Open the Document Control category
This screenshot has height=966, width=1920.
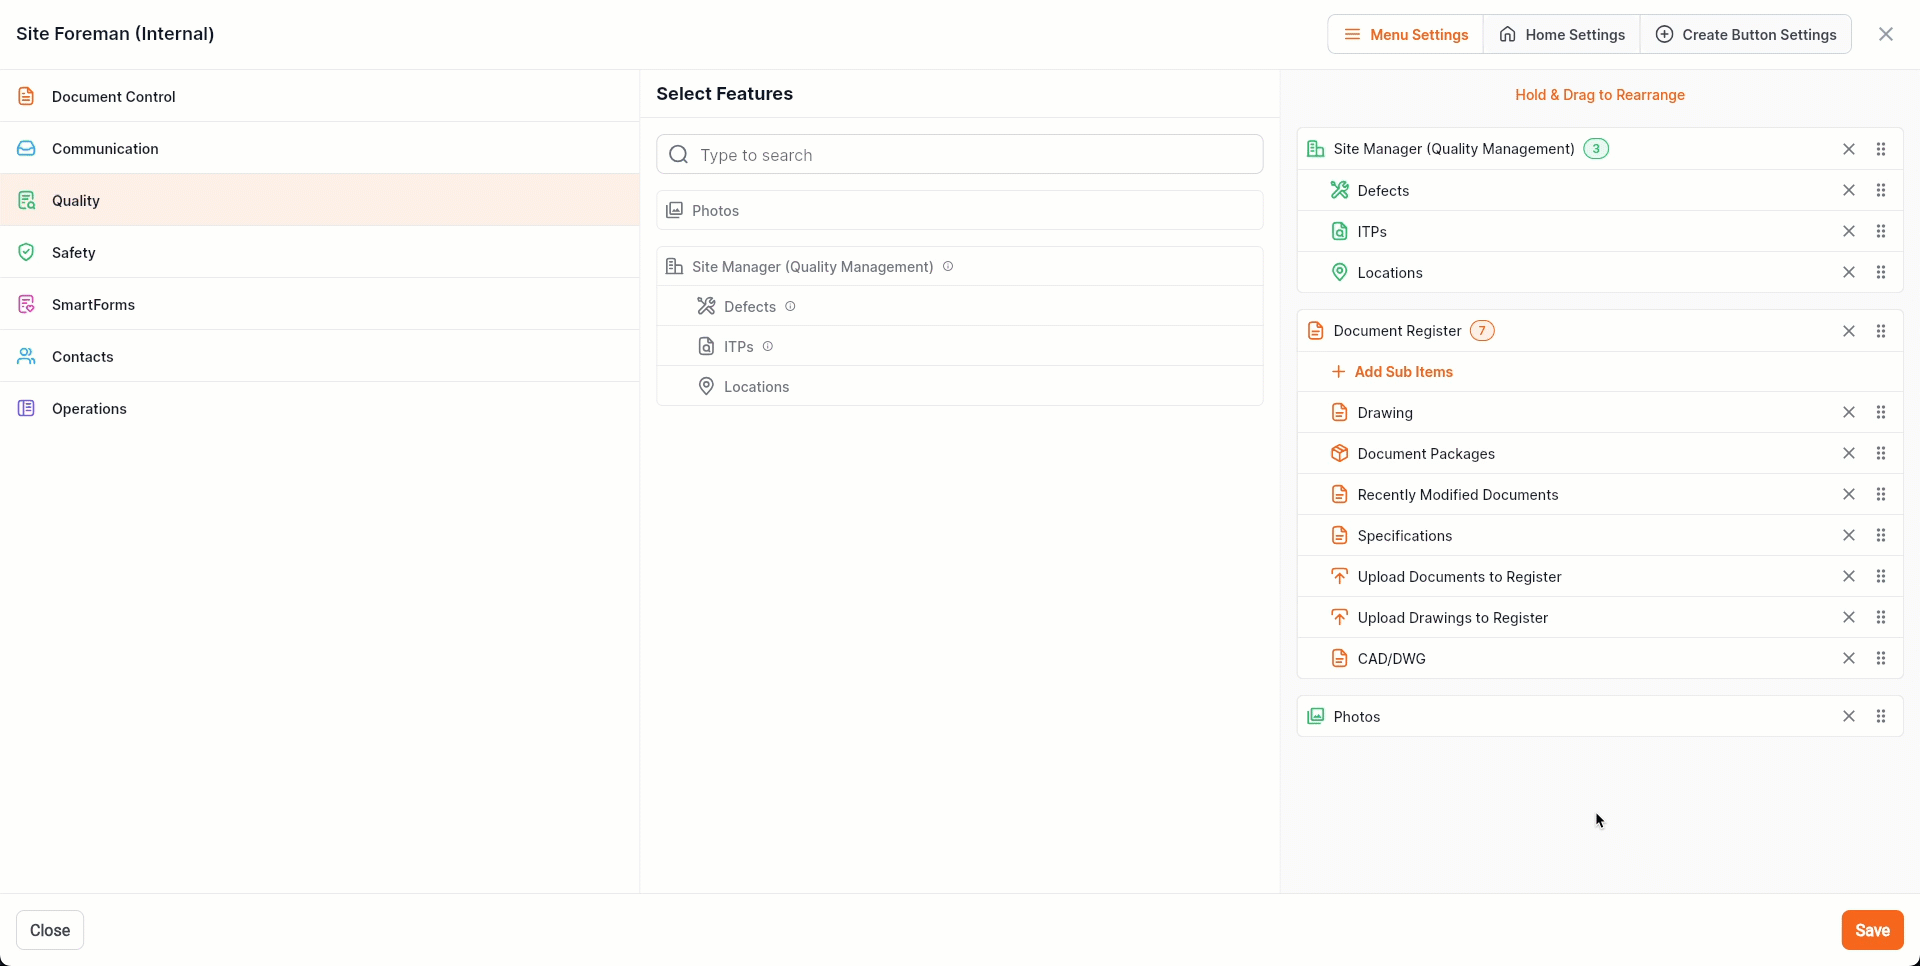click(x=113, y=97)
